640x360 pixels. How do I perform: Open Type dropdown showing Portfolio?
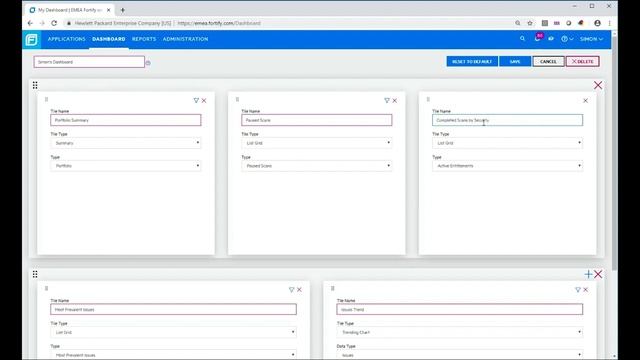point(126,166)
